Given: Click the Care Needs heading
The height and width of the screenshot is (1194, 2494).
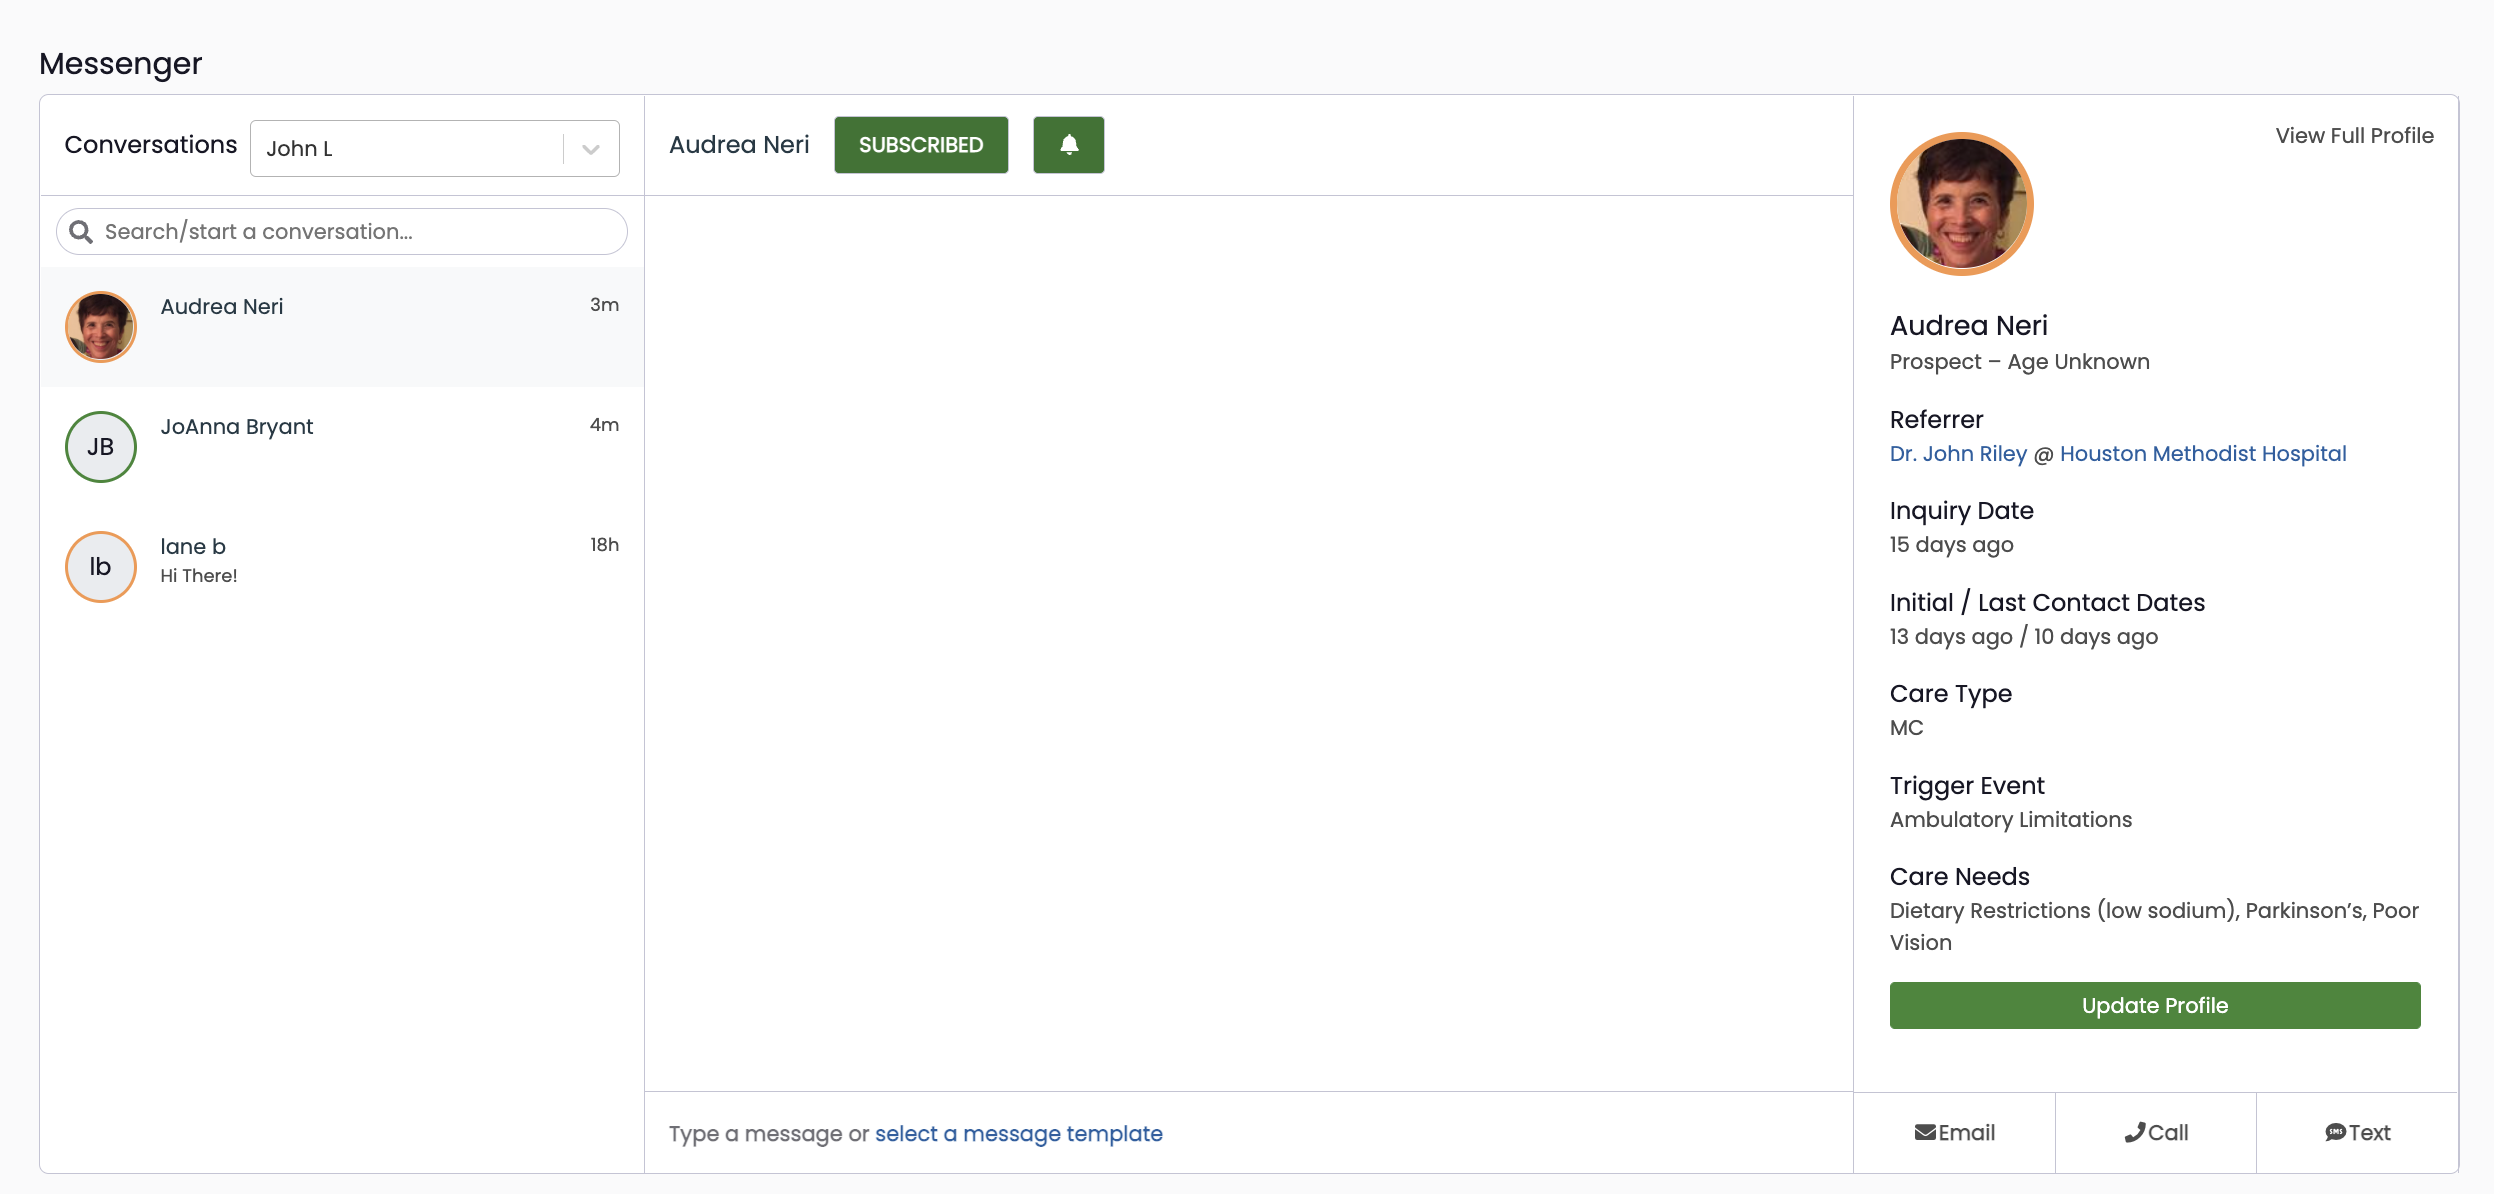Looking at the screenshot, I should [1959, 877].
